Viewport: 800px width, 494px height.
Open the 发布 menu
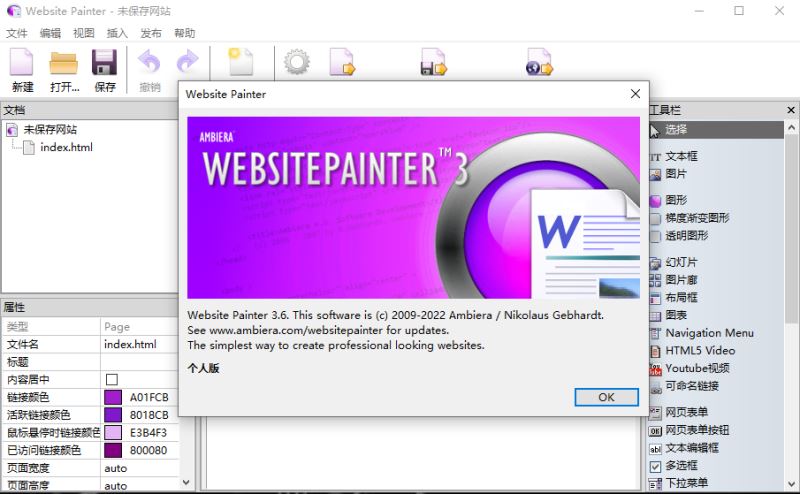pos(151,33)
